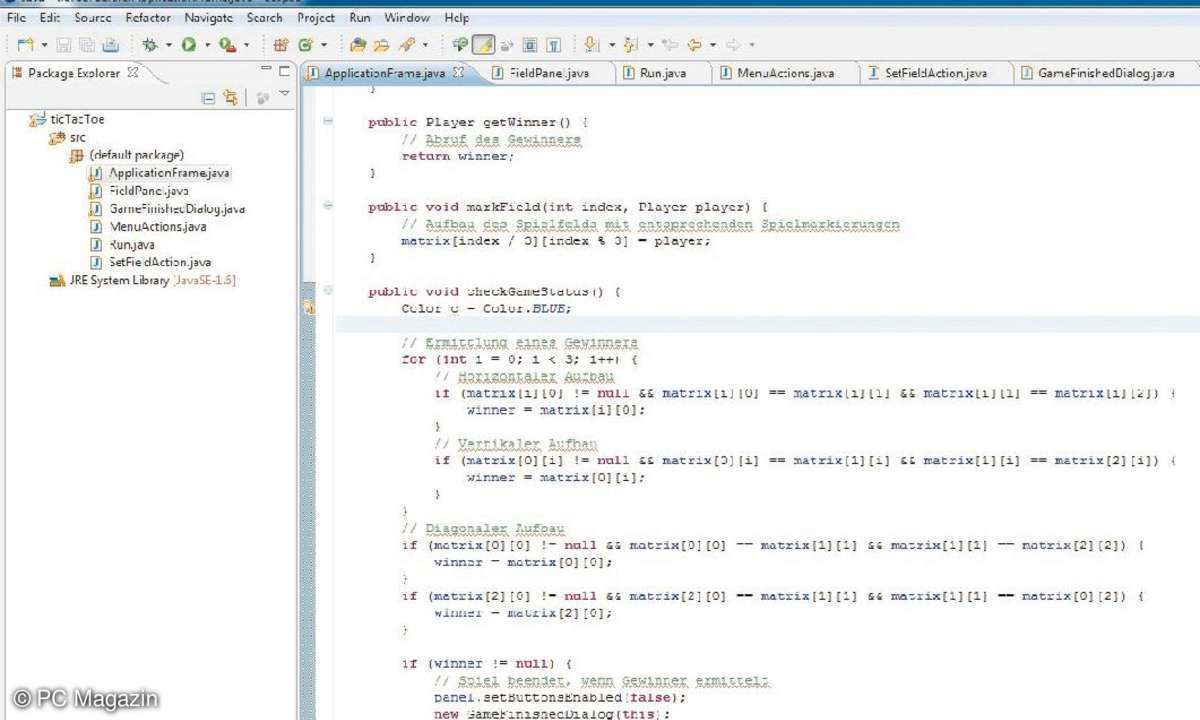Toggle Link with Editor in Package Explorer
Image resolution: width=1200 pixels, height=720 pixels.
coord(231,97)
